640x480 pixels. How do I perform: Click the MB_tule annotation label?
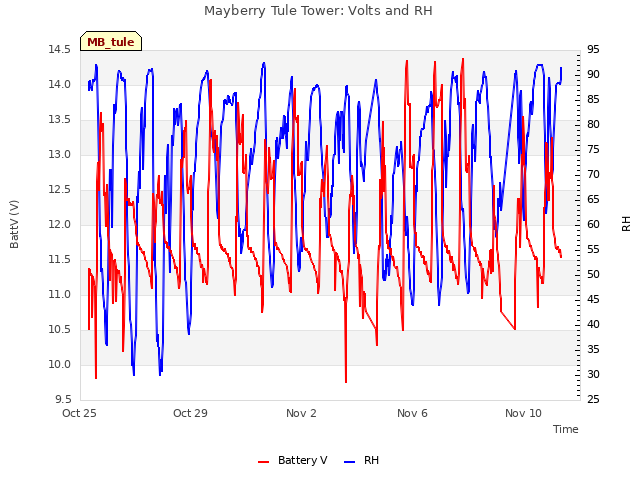111,42
